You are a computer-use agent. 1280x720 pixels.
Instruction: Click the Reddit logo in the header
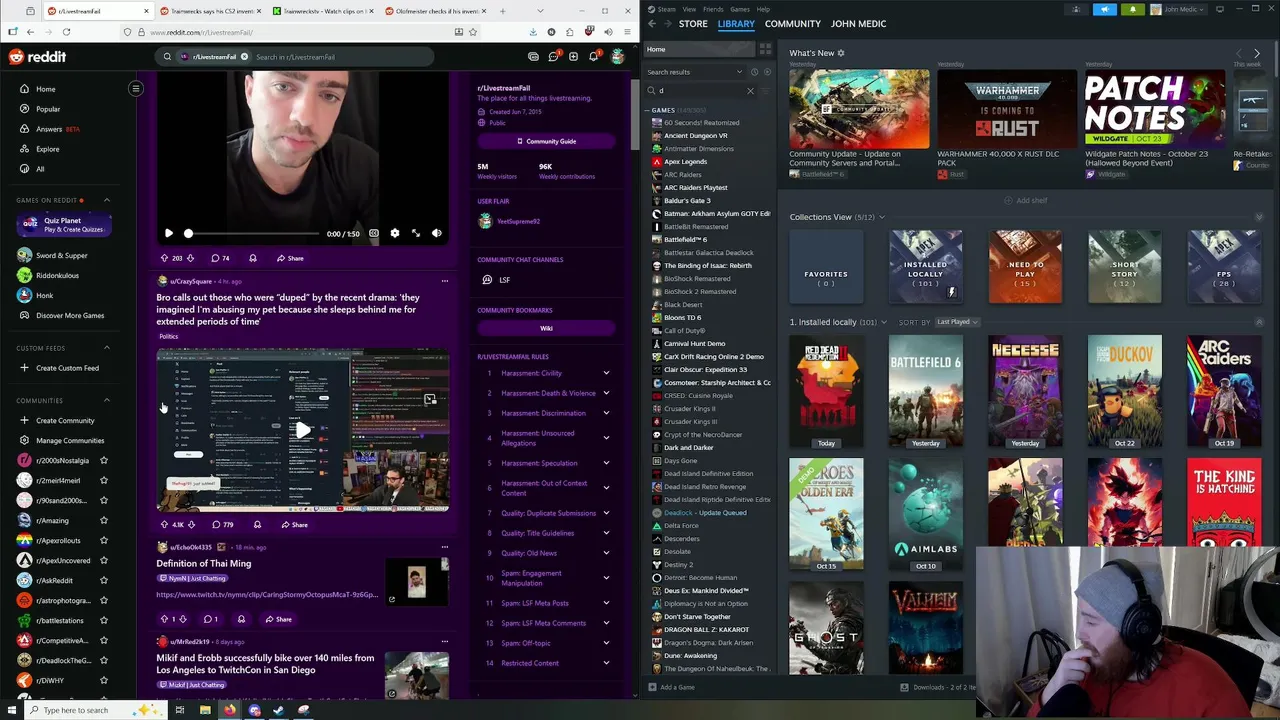coord(37,57)
